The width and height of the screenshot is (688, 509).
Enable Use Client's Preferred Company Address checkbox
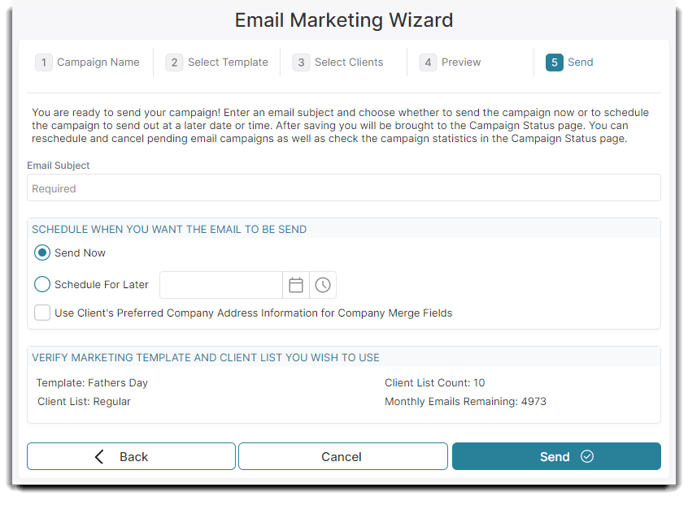[x=42, y=313]
